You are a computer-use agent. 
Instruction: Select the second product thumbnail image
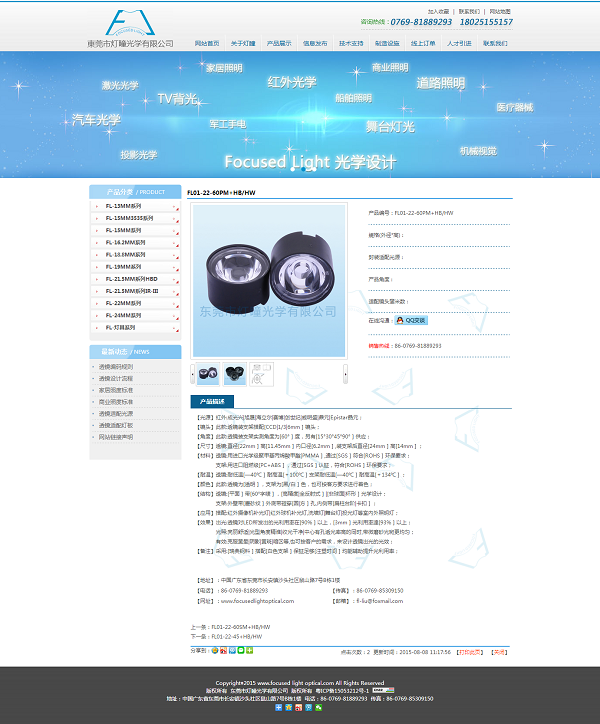pyautogui.click(x=234, y=374)
